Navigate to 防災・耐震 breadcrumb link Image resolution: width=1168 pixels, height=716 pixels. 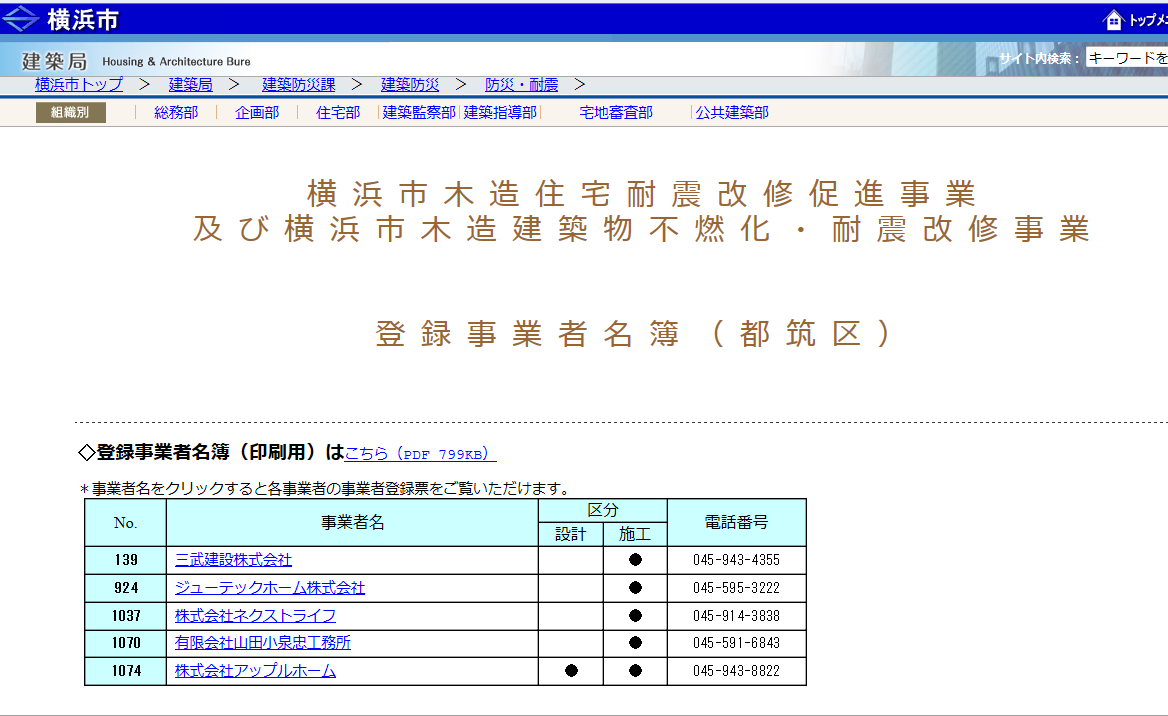click(x=521, y=85)
